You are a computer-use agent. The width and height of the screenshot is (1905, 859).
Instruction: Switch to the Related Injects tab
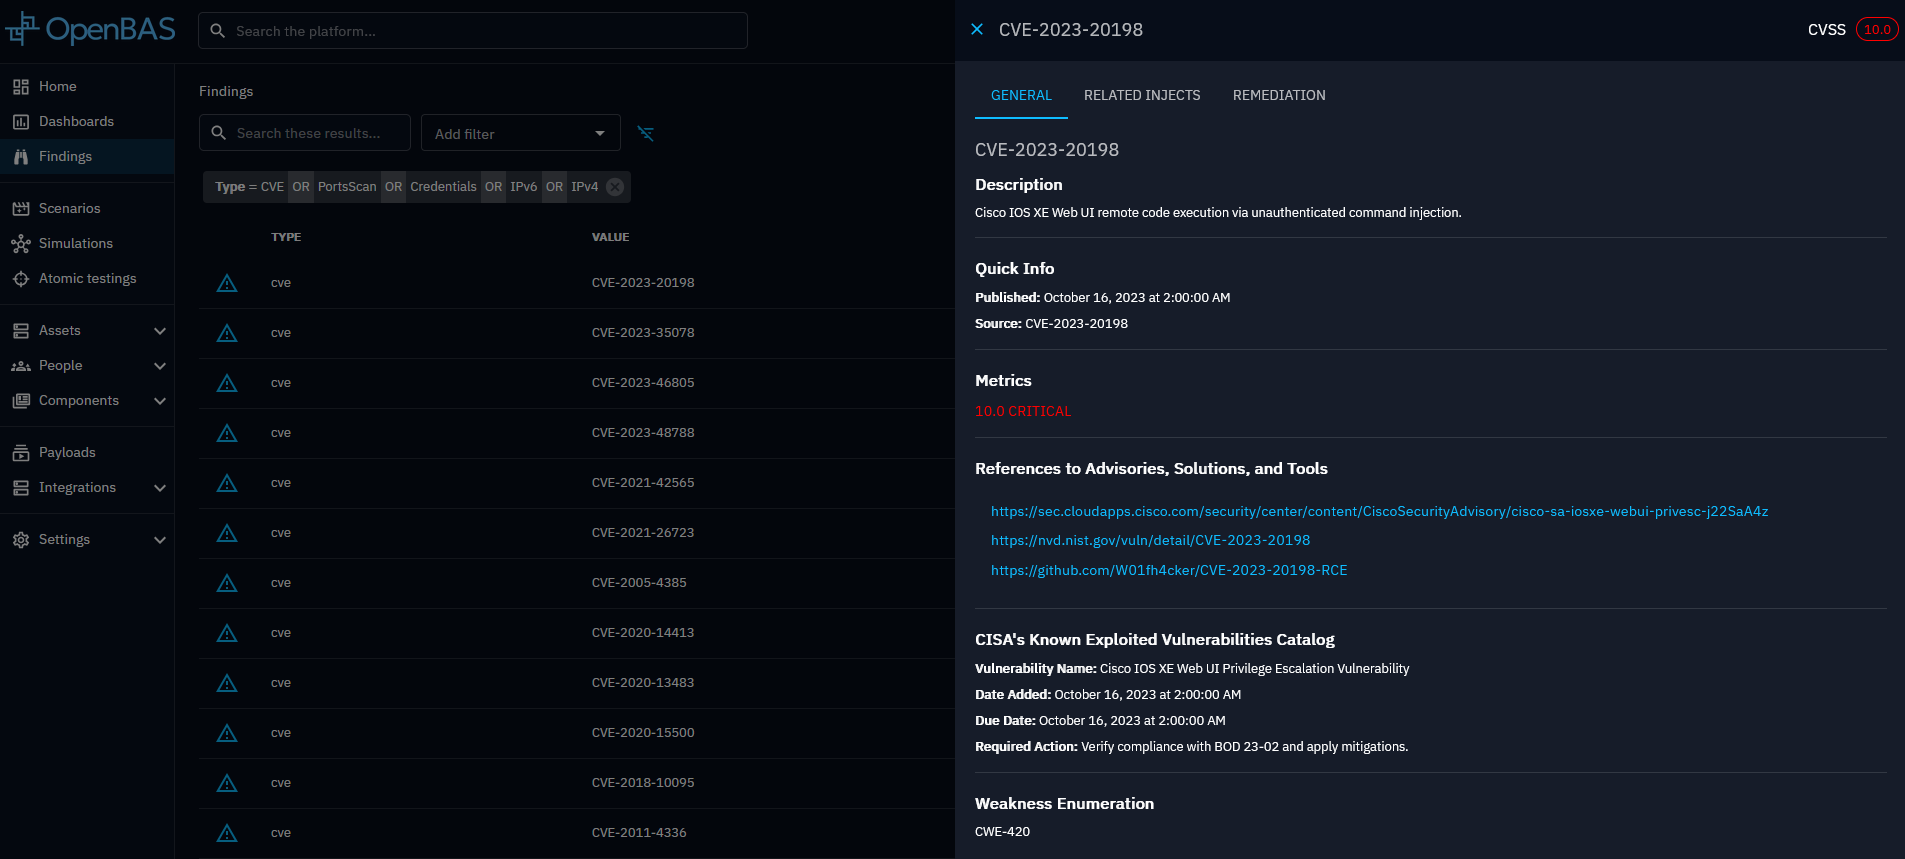coord(1141,95)
